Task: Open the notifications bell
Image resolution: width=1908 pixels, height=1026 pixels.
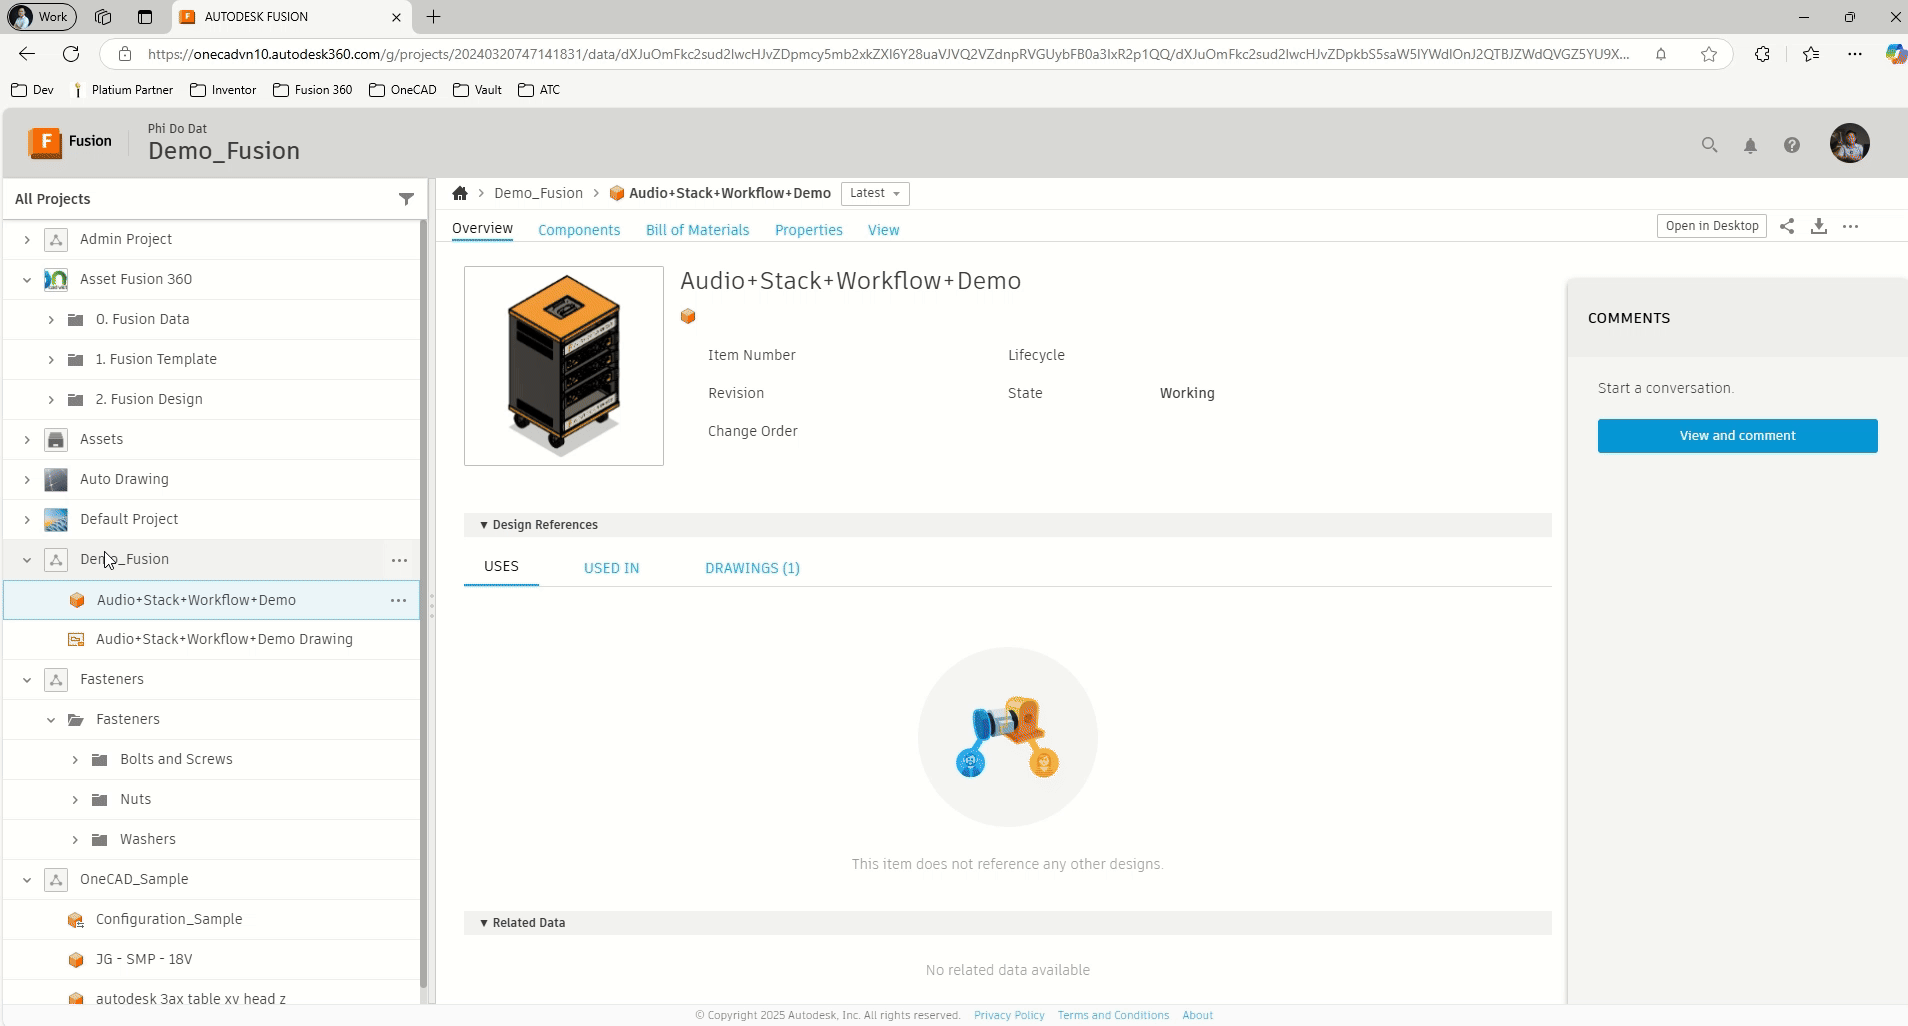Action: [1750, 146]
